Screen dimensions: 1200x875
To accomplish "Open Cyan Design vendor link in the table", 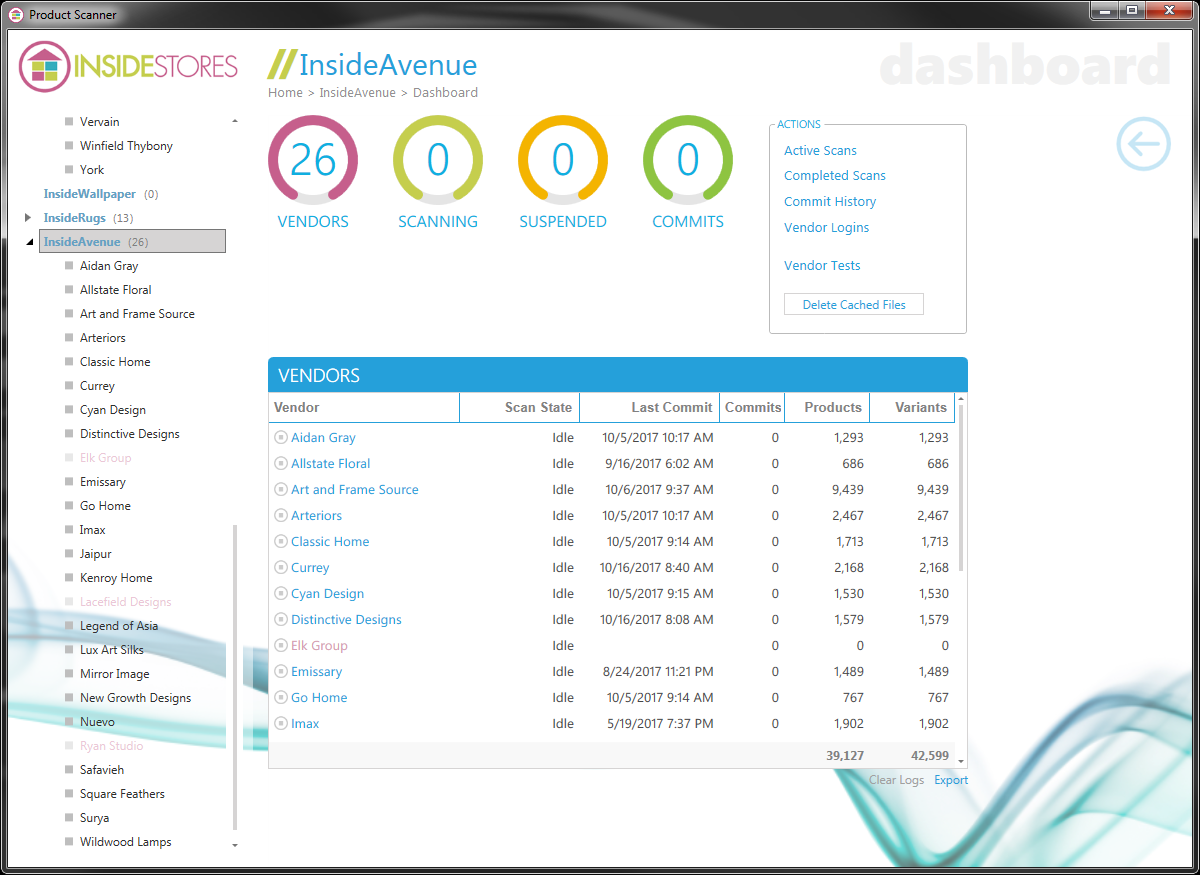I will (327, 594).
